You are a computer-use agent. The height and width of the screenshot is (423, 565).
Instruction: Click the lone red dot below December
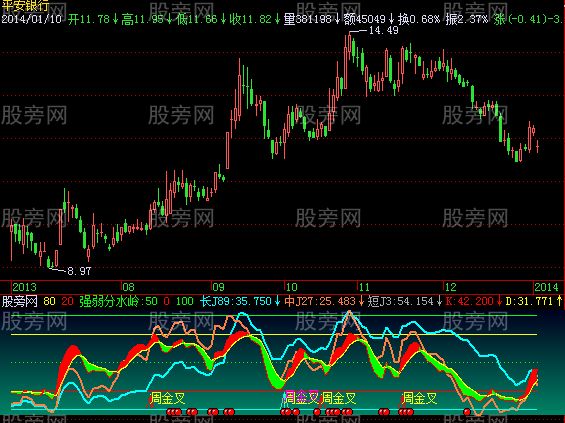click(467, 411)
